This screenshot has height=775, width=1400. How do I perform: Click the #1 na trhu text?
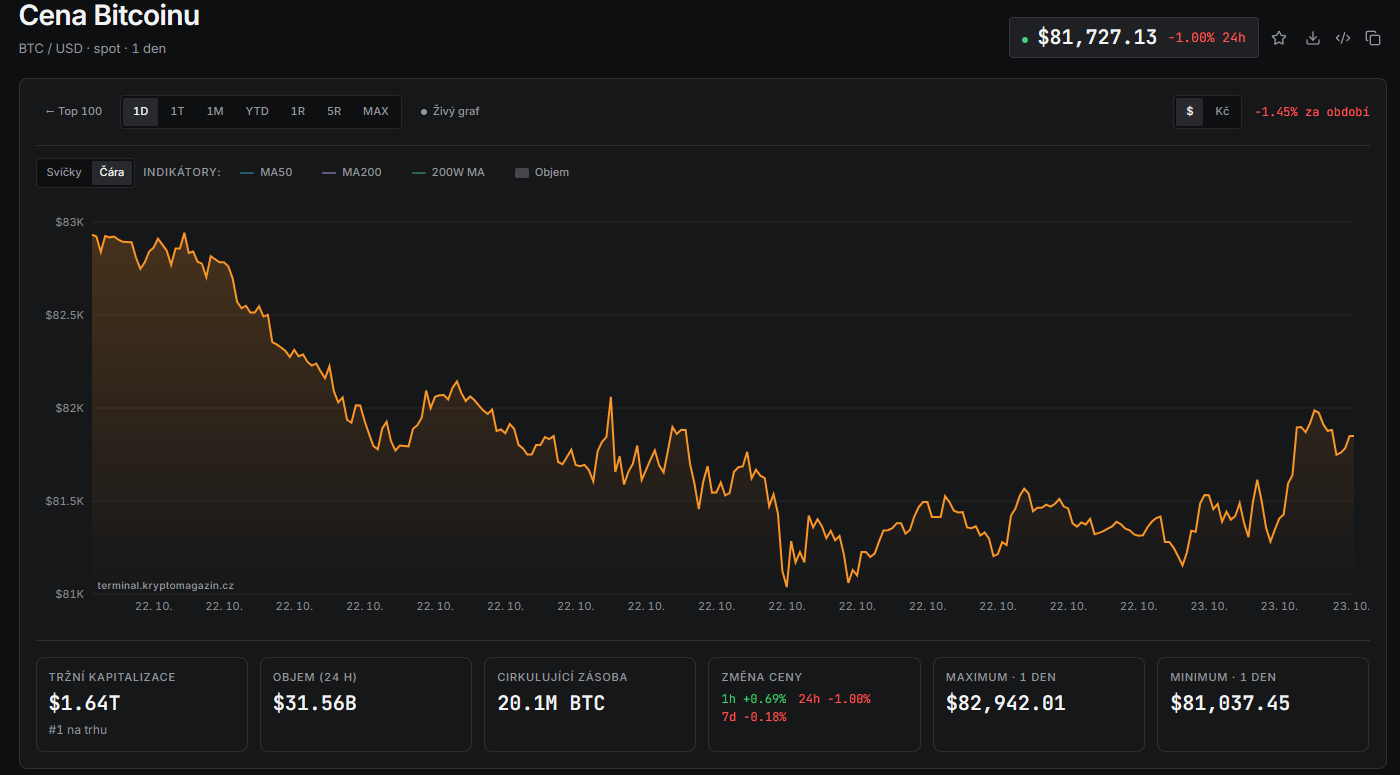coord(78,730)
